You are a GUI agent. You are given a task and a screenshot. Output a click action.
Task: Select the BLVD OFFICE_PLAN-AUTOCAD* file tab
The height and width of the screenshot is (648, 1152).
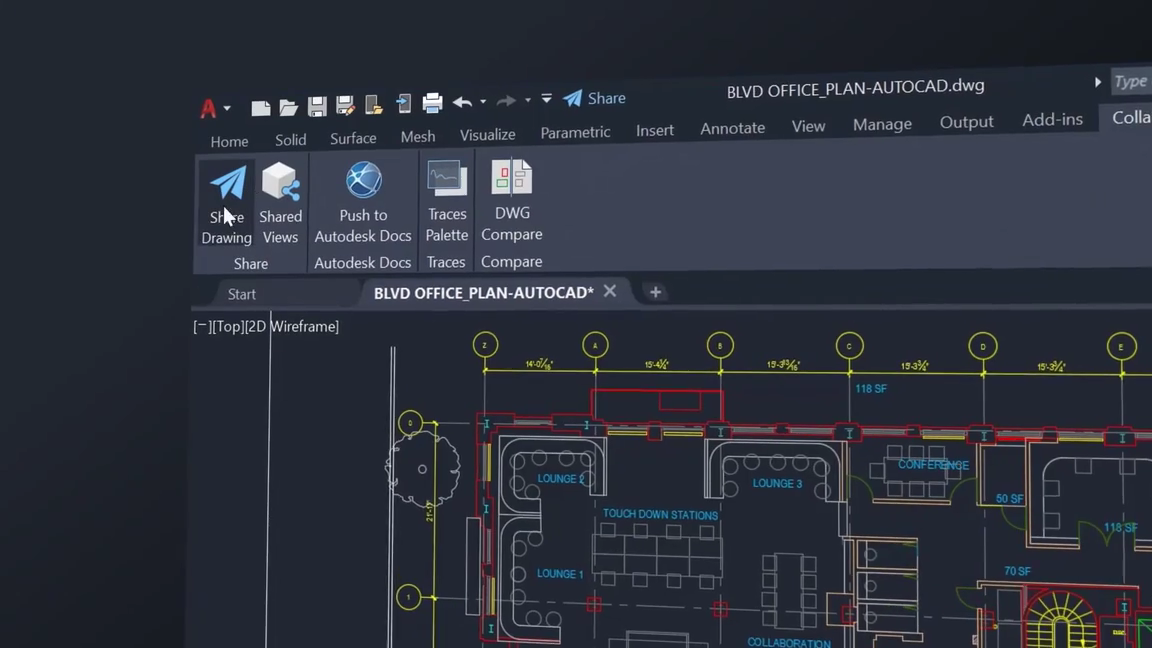pyautogui.click(x=483, y=292)
